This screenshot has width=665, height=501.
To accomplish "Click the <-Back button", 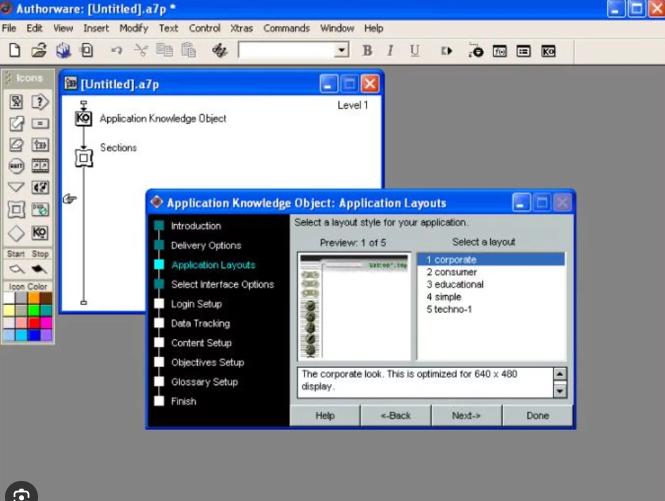I will (x=396, y=415).
